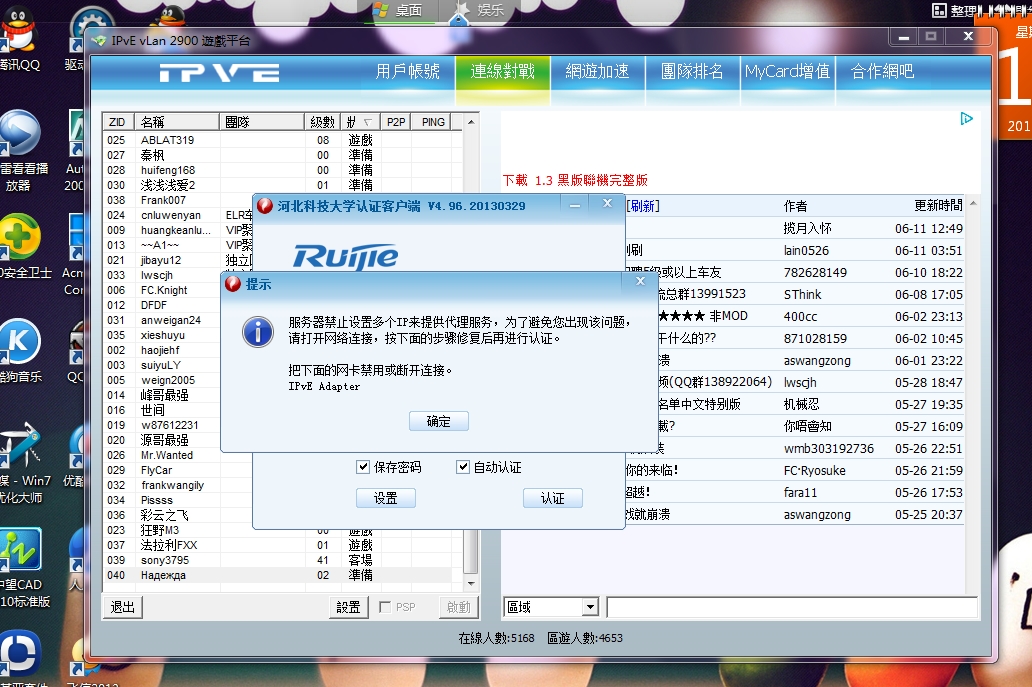This screenshot has height=687, width=1032.
Task: Select player ABLAT319 in the list
Action: click(283, 140)
